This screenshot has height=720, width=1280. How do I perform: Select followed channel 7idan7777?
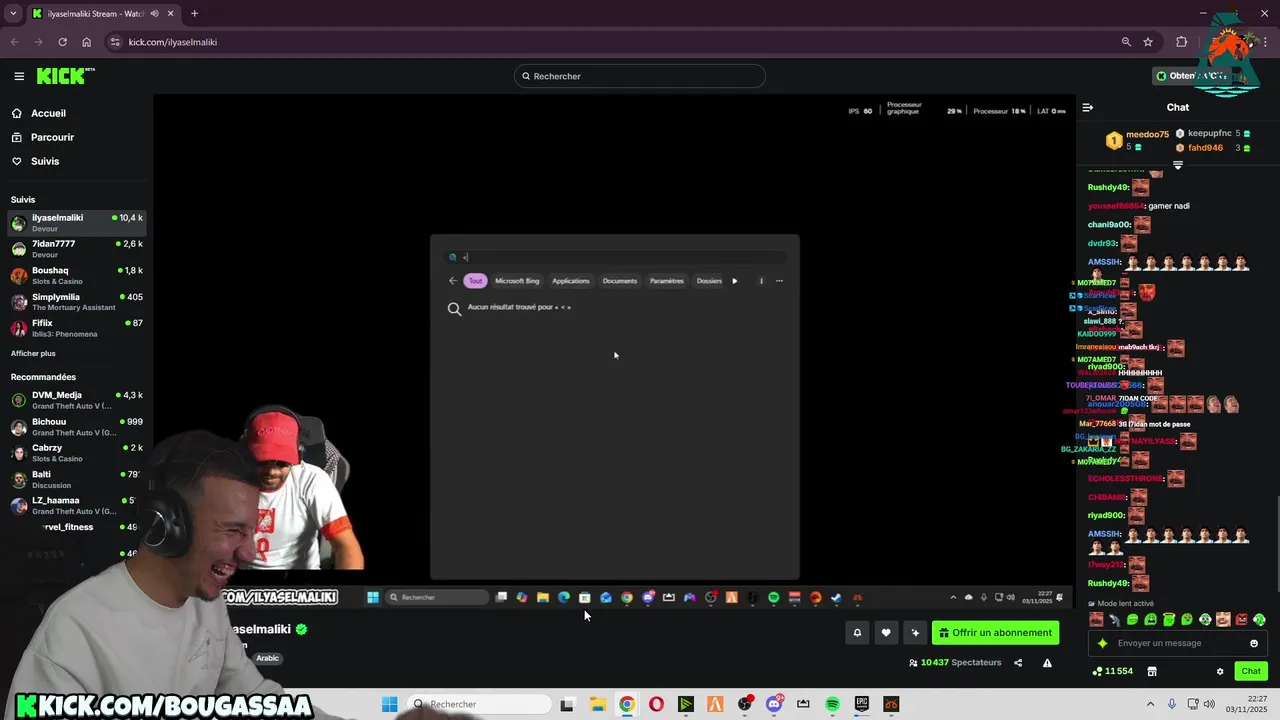(x=77, y=249)
